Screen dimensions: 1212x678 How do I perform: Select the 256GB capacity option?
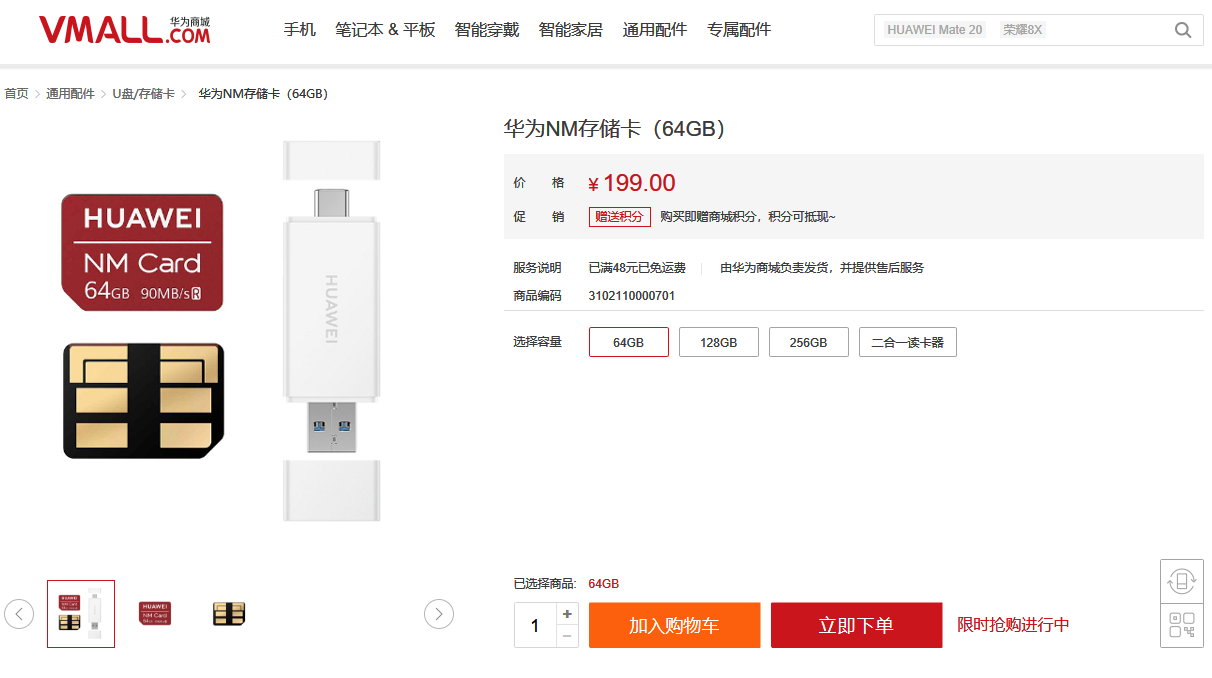coord(808,341)
